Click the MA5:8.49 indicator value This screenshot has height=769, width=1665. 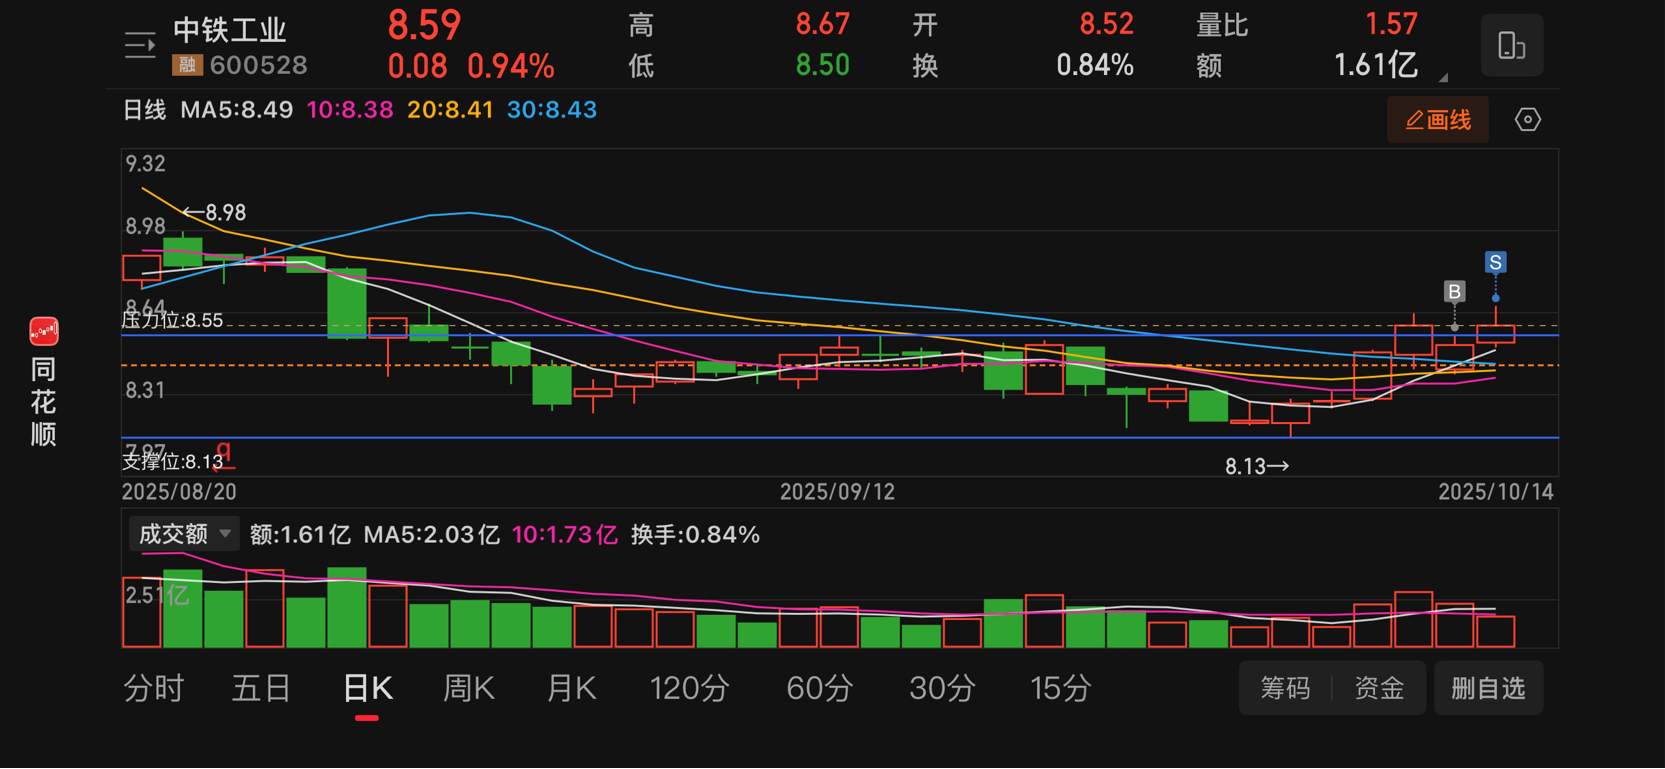pos(237,110)
